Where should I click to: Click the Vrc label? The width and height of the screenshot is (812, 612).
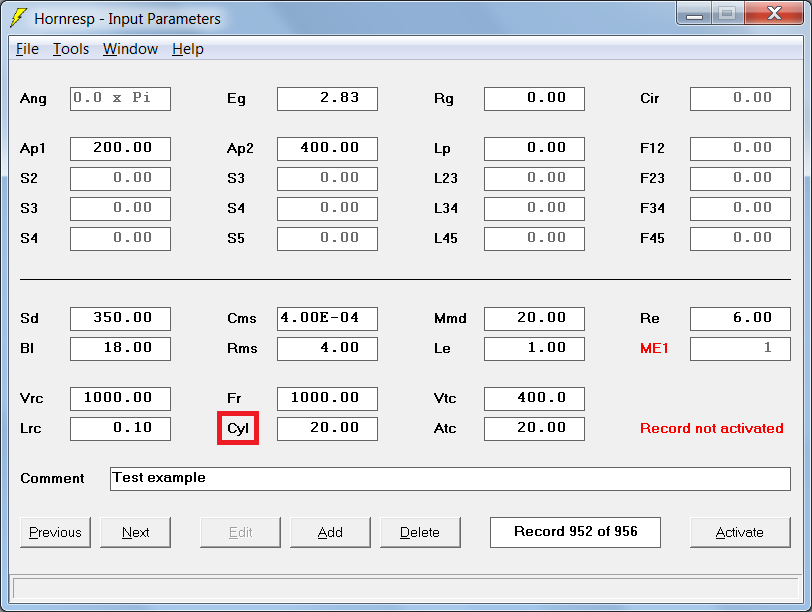pyautogui.click(x=32, y=398)
